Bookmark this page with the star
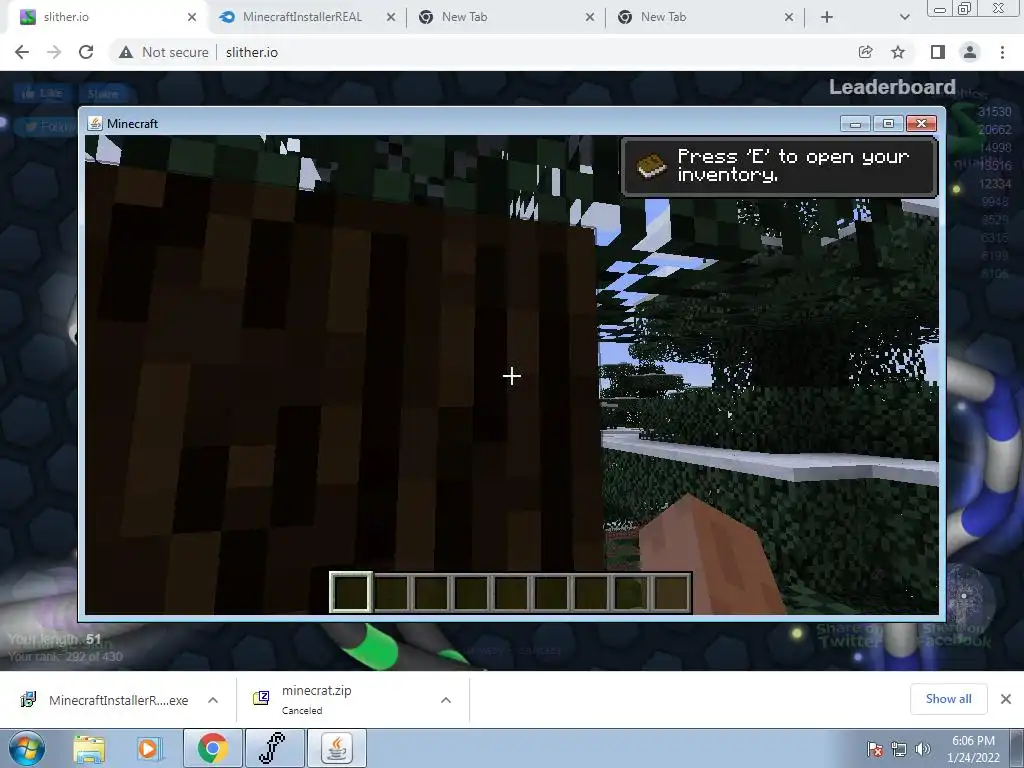 pos(898,52)
